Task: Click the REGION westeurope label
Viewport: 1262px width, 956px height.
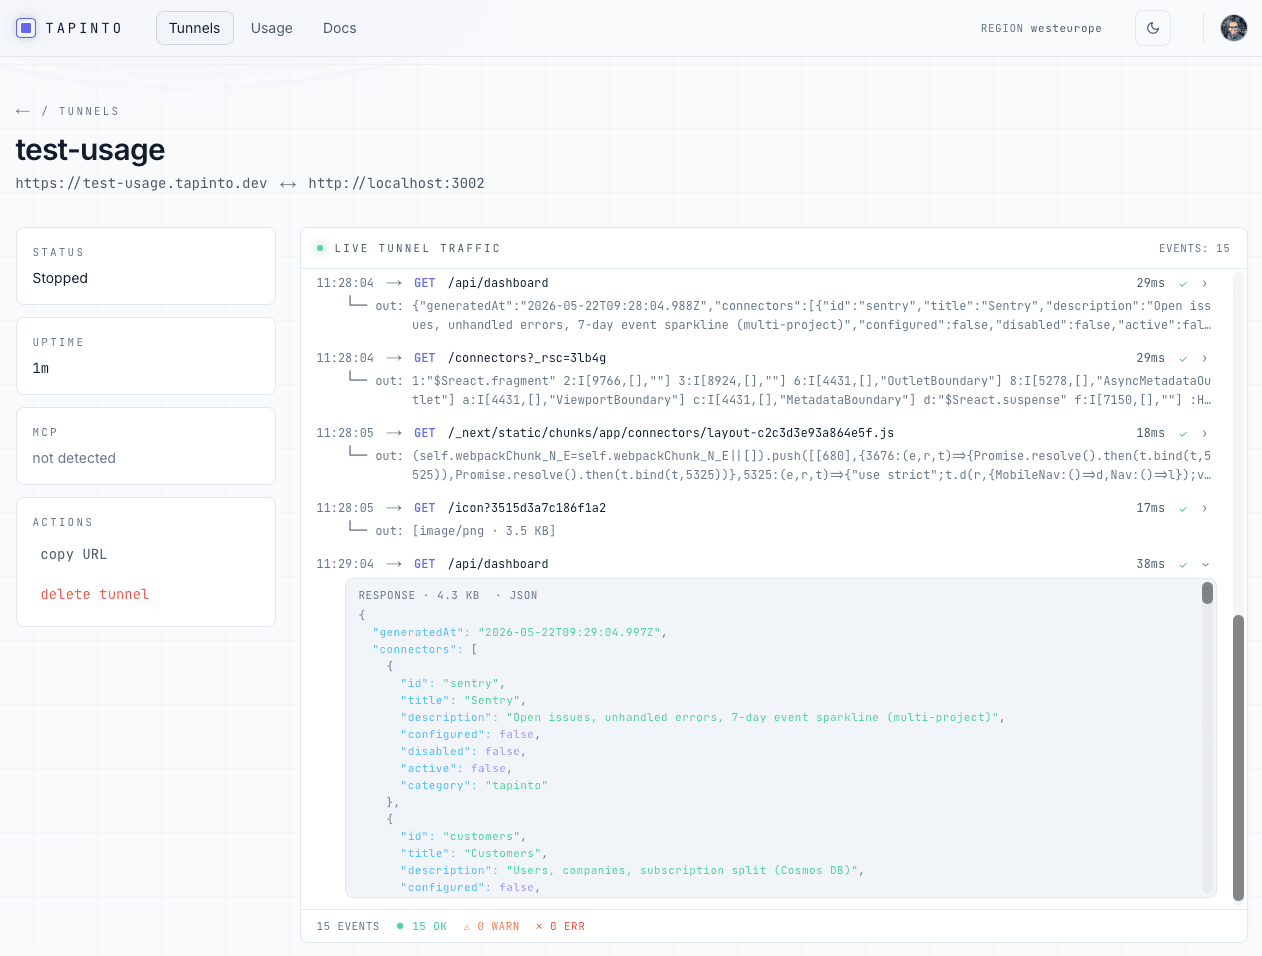Action: coord(1041,28)
